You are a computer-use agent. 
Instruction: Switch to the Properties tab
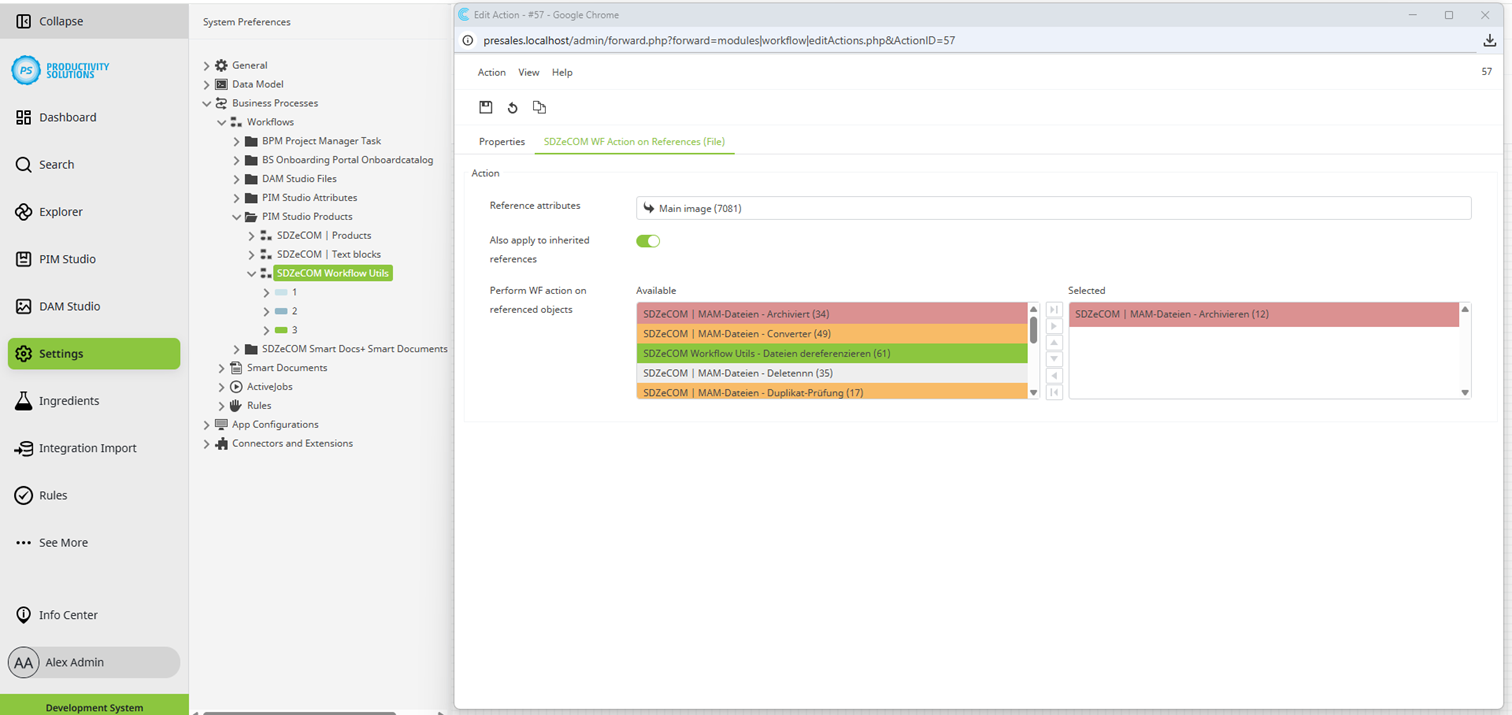tap(501, 142)
